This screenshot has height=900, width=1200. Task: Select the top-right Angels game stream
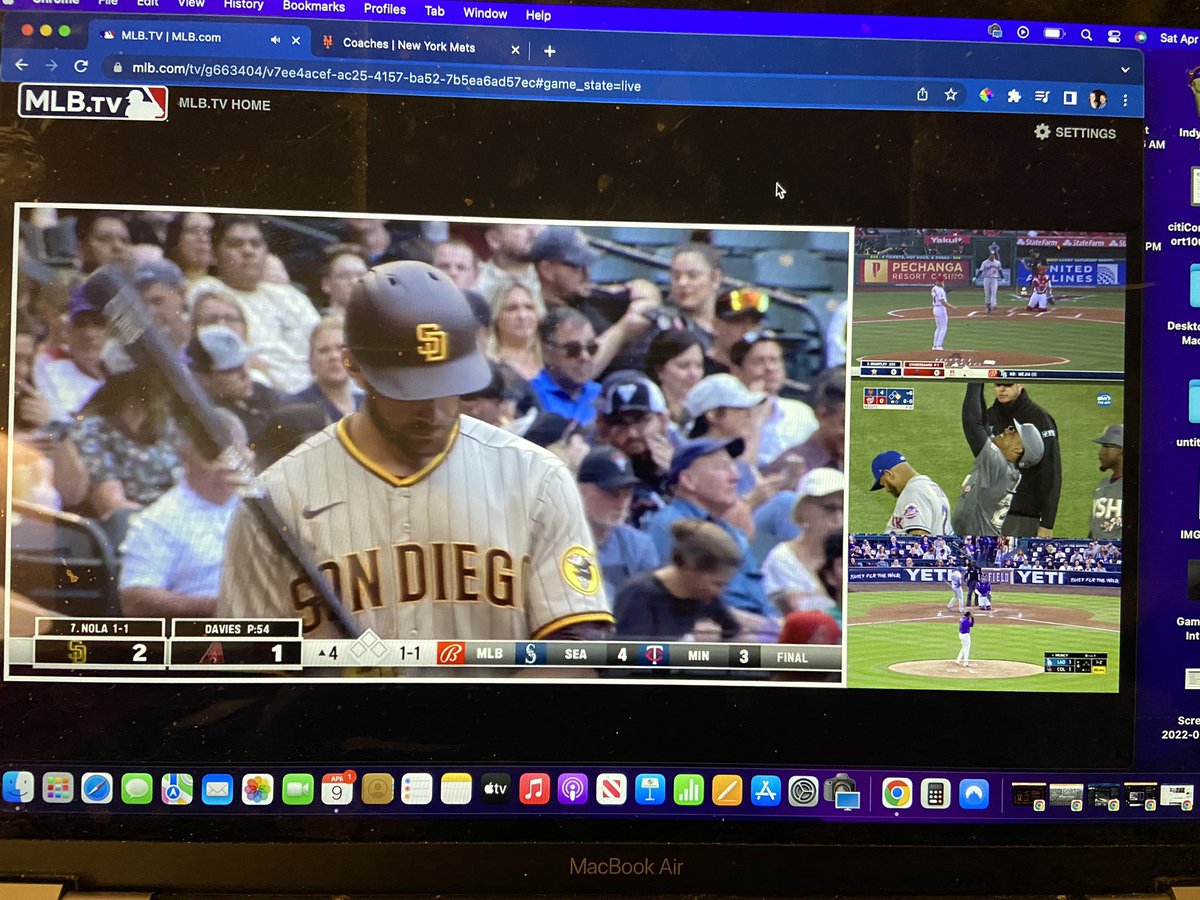(990, 304)
